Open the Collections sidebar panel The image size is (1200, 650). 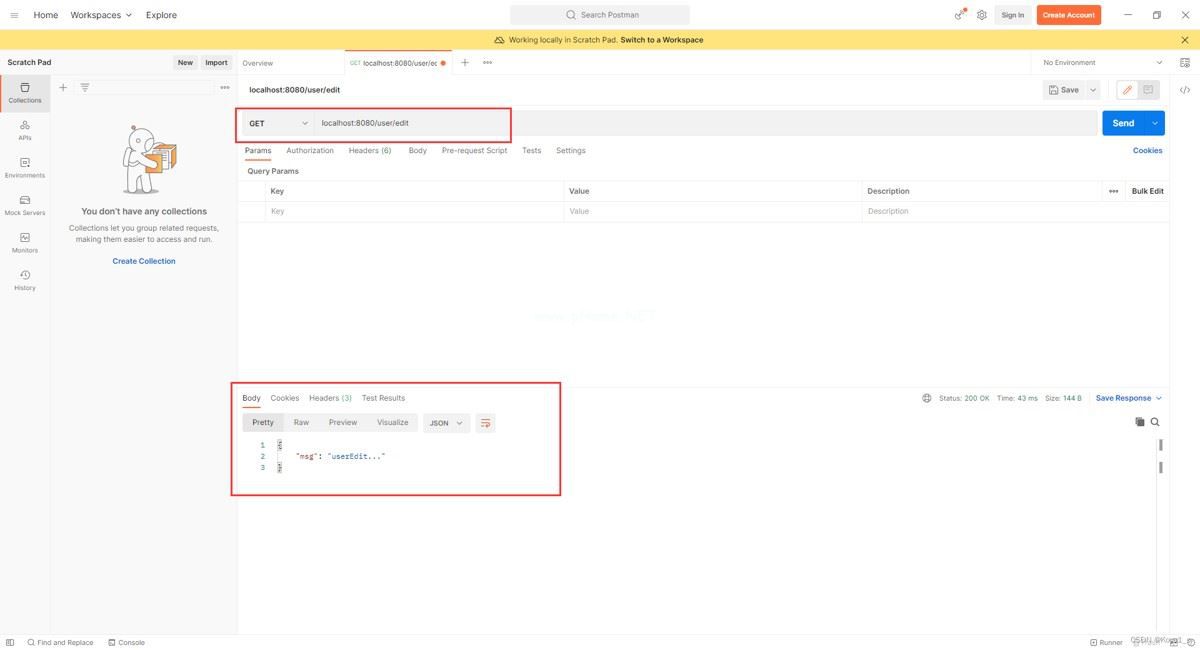click(x=25, y=93)
